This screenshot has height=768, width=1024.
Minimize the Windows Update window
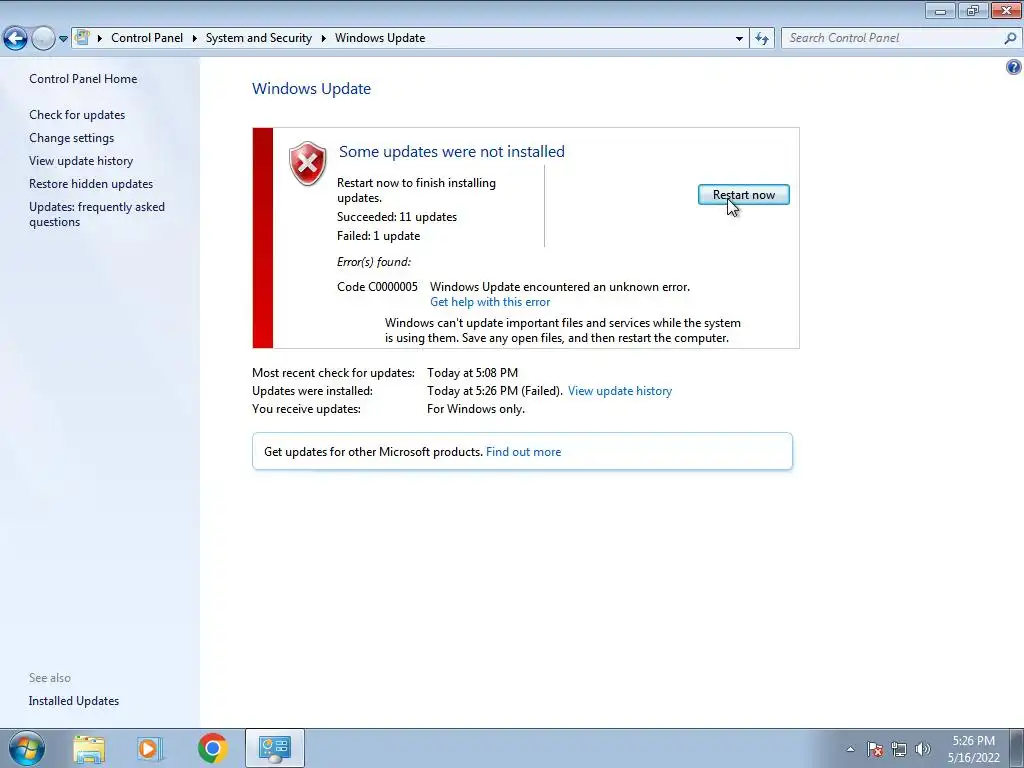tap(940, 10)
